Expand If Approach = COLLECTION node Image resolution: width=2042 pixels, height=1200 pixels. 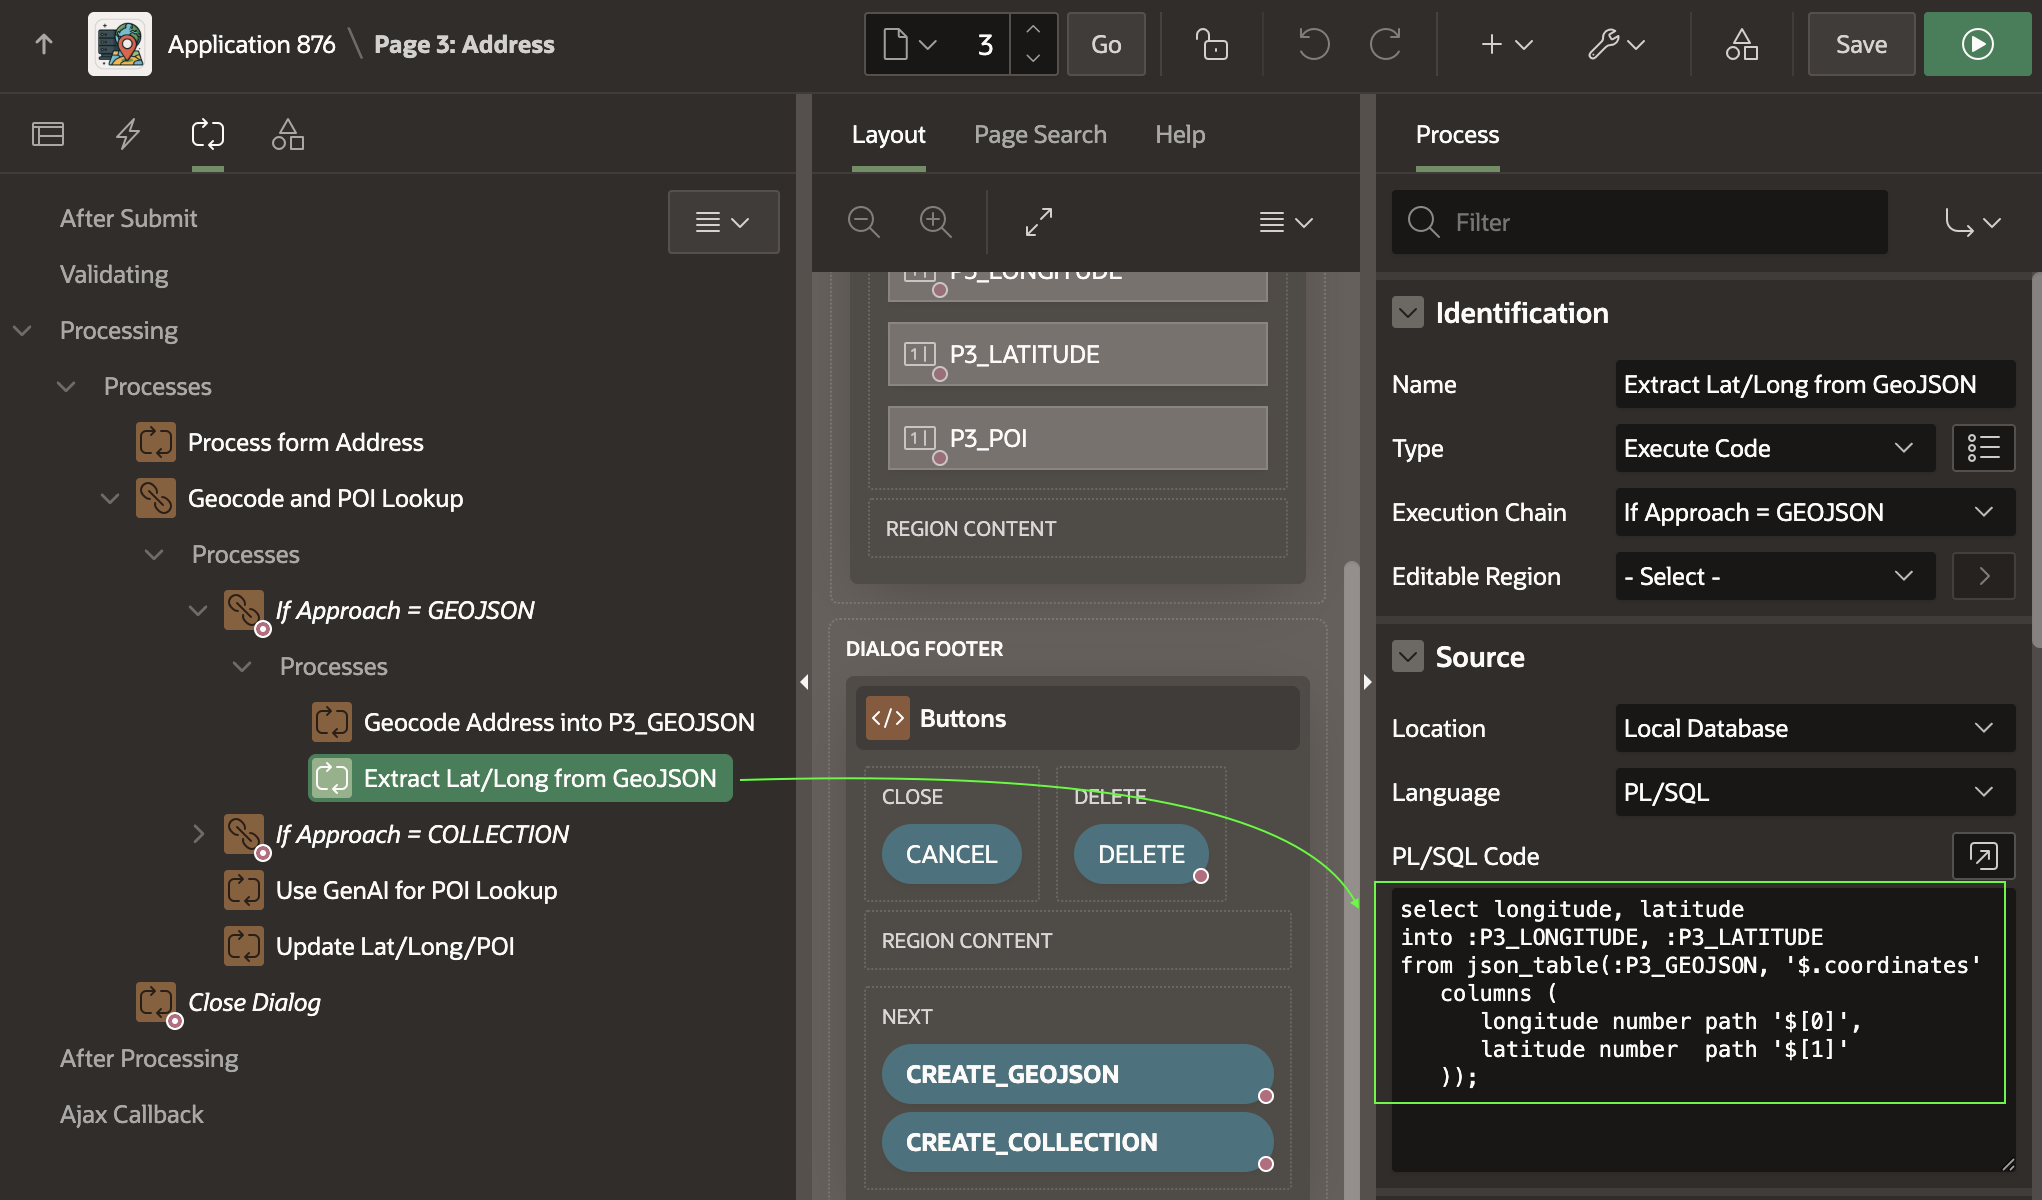(x=198, y=834)
